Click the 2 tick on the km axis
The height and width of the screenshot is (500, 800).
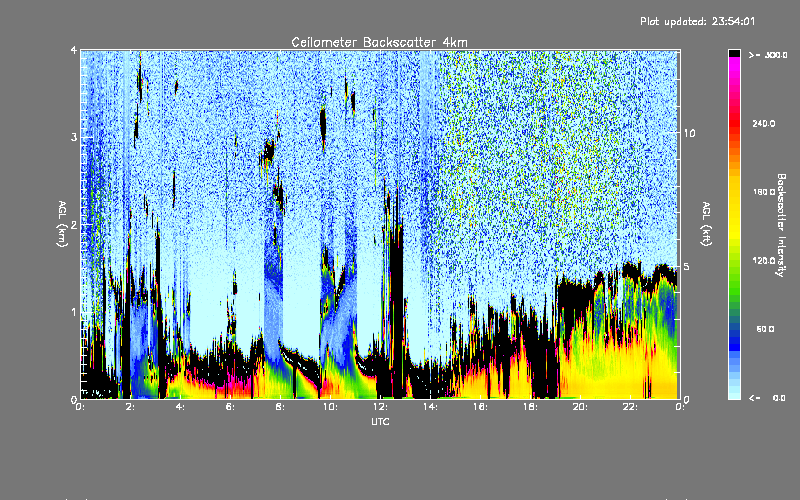click(x=74, y=224)
